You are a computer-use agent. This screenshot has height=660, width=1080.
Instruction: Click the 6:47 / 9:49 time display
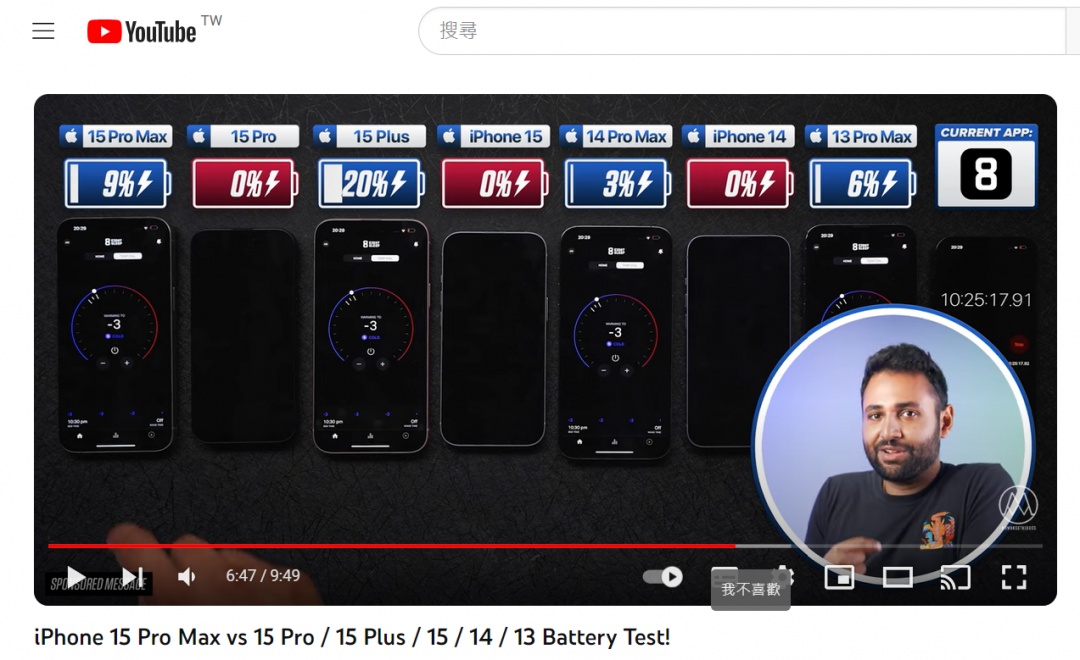click(263, 576)
